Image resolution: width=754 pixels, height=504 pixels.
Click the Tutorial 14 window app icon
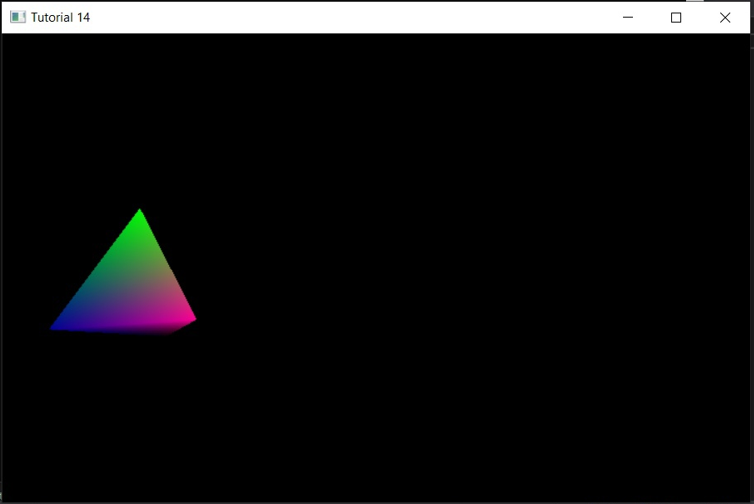click(18, 17)
